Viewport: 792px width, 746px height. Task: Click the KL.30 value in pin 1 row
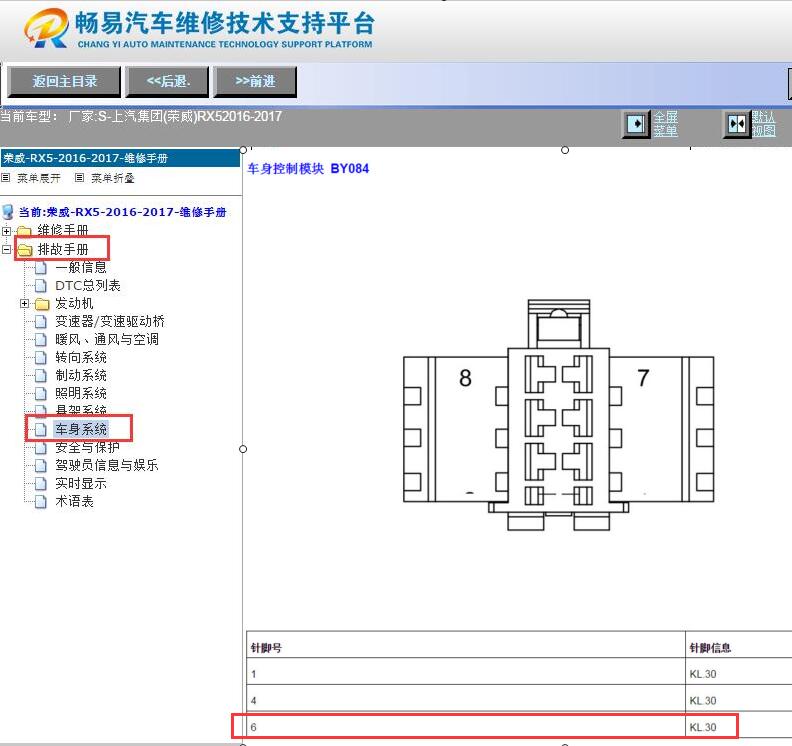coord(703,674)
